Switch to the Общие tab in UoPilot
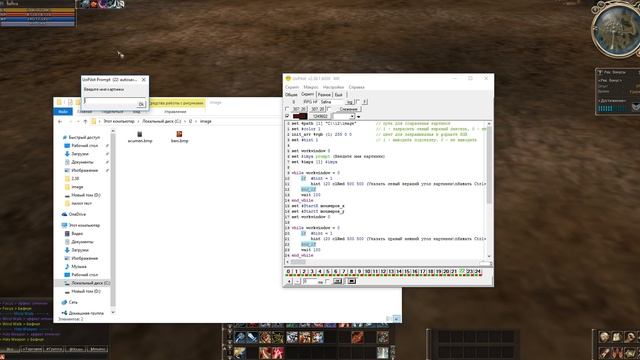 [291, 95]
